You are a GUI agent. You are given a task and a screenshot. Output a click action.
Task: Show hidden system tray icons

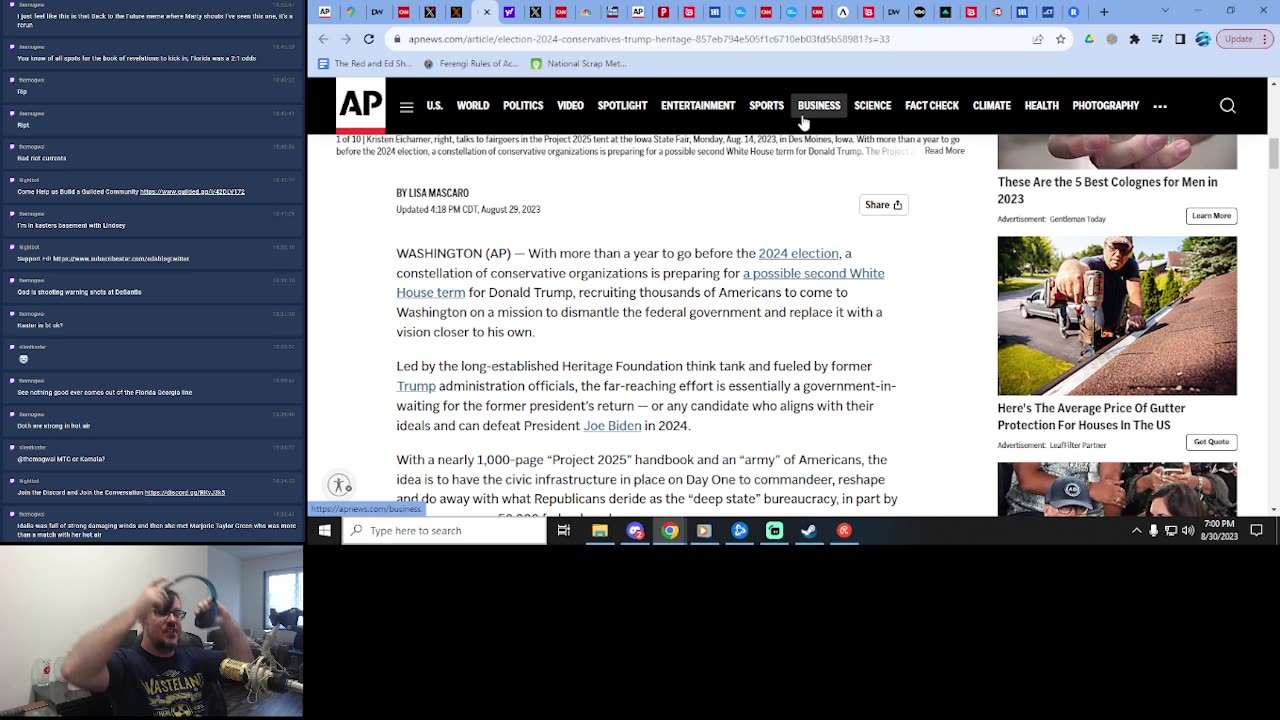1136,531
